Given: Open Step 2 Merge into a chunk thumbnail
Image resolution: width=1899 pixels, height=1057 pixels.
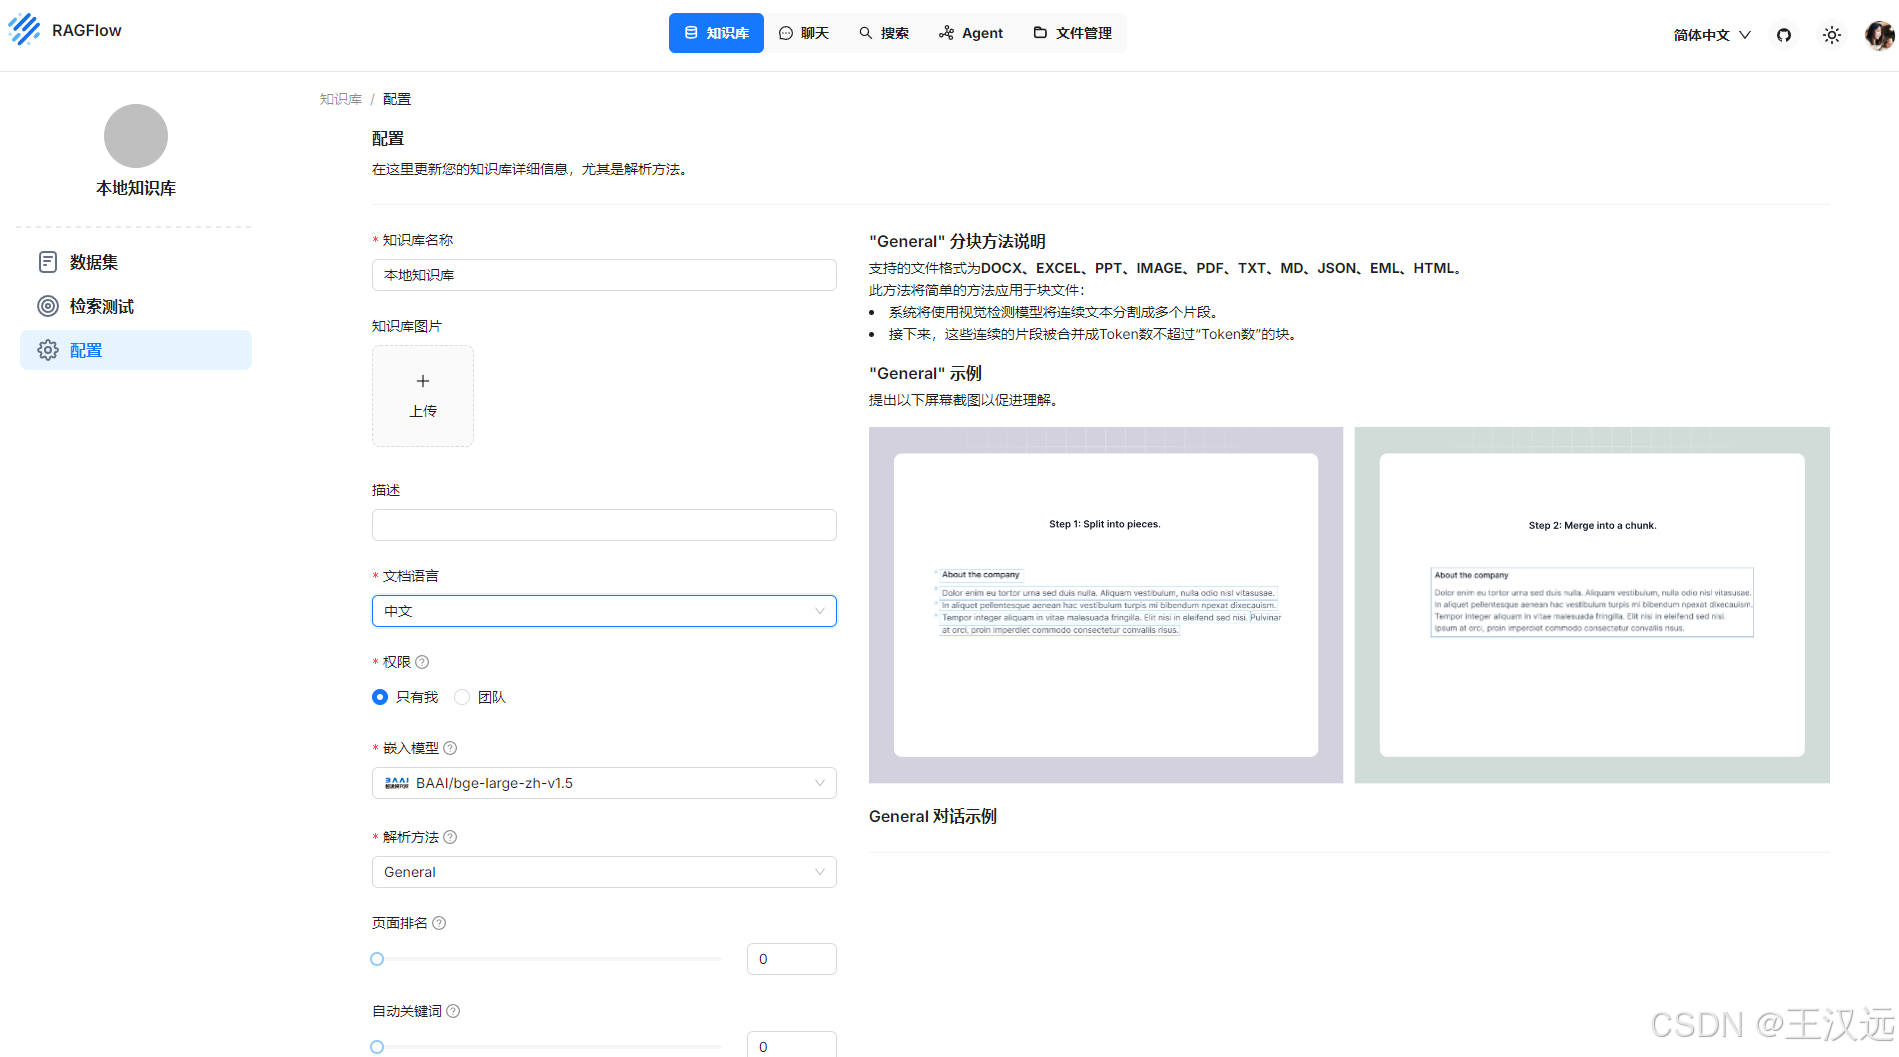Looking at the screenshot, I should pyautogui.click(x=1592, y=605).
